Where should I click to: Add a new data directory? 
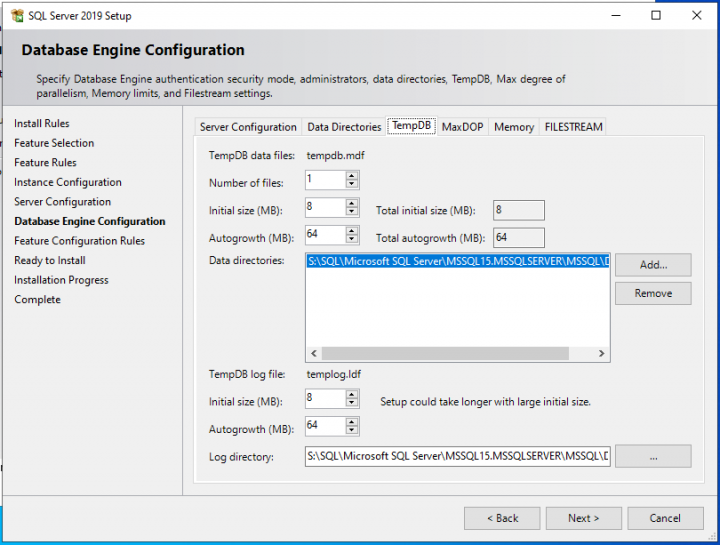click(x=653, y=265)
